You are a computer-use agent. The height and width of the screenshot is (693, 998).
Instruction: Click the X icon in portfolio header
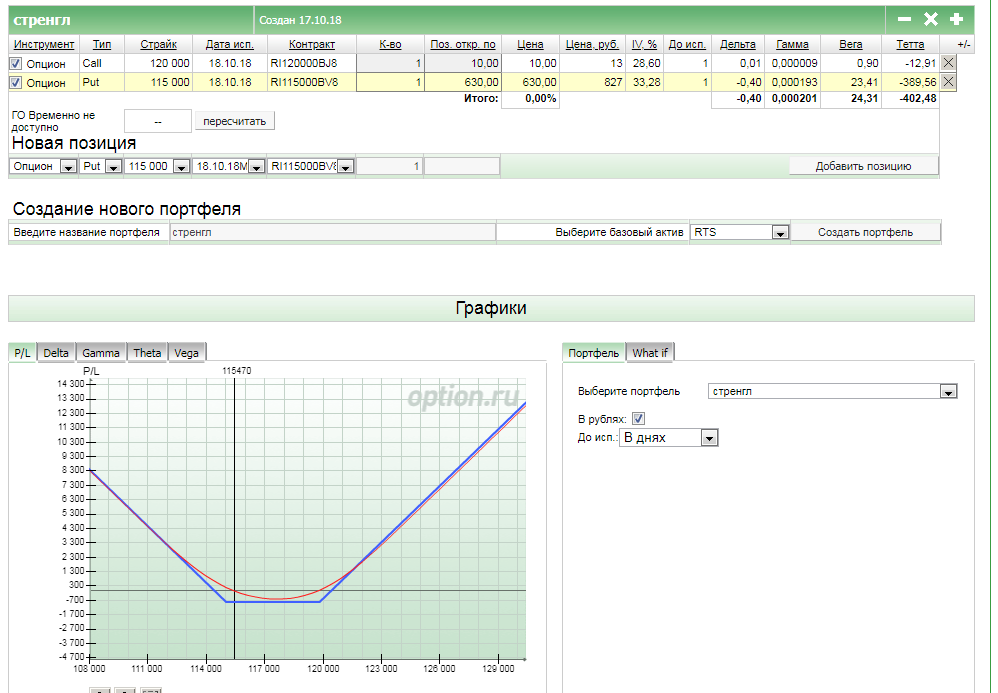[x=930, y=19]
